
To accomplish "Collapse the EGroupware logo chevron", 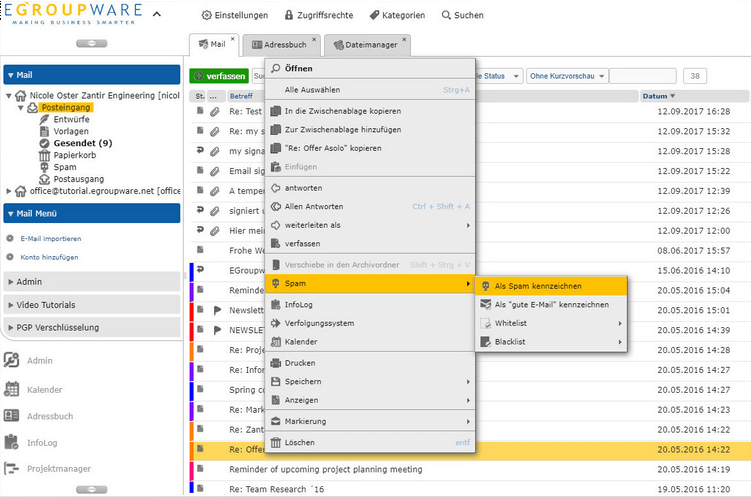I will tap(157, 14).
